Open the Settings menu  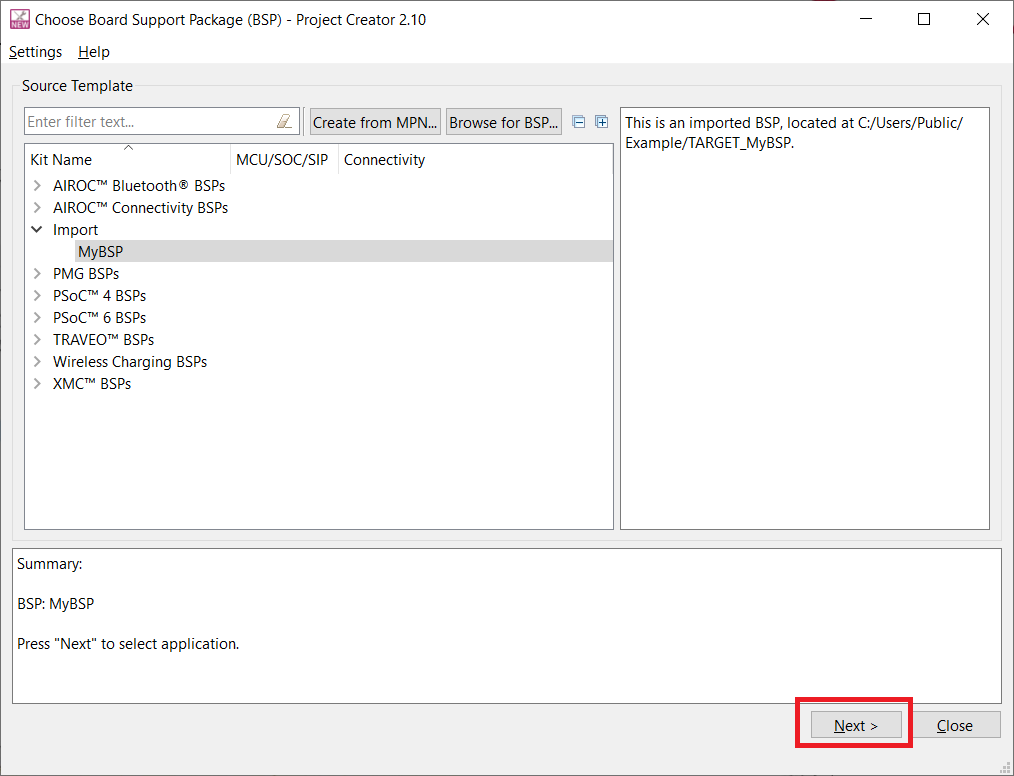point(36,52)
